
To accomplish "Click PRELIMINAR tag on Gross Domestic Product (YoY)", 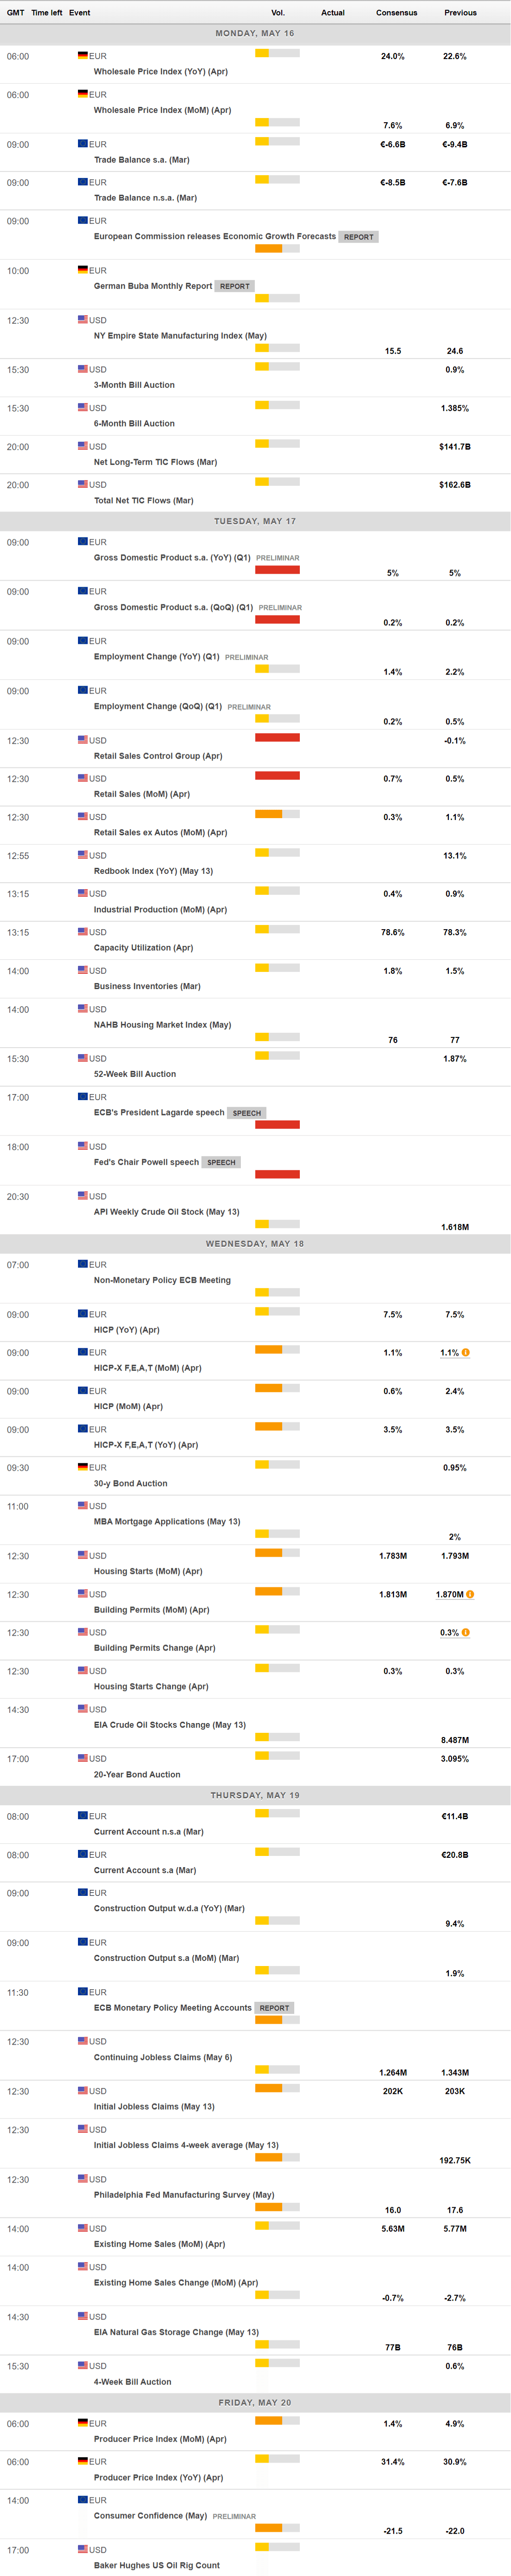I will point(278,558).
